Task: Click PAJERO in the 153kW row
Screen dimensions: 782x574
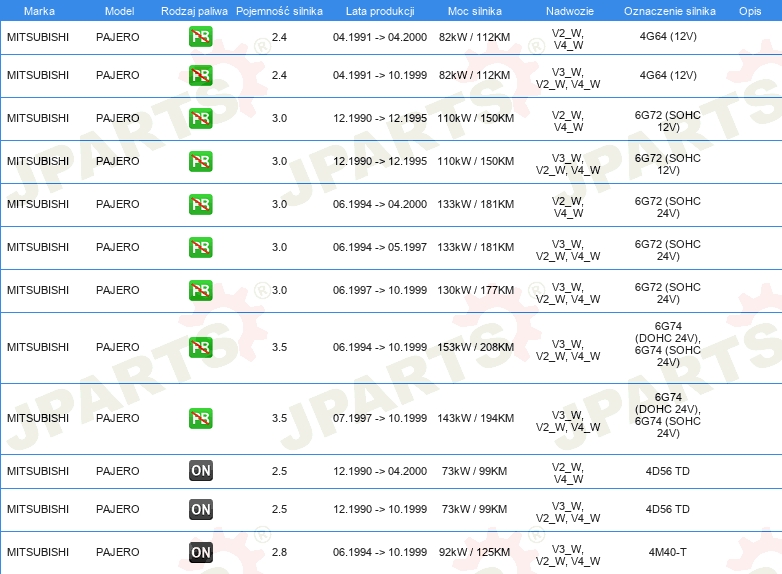Action: (x=118, y=347)
